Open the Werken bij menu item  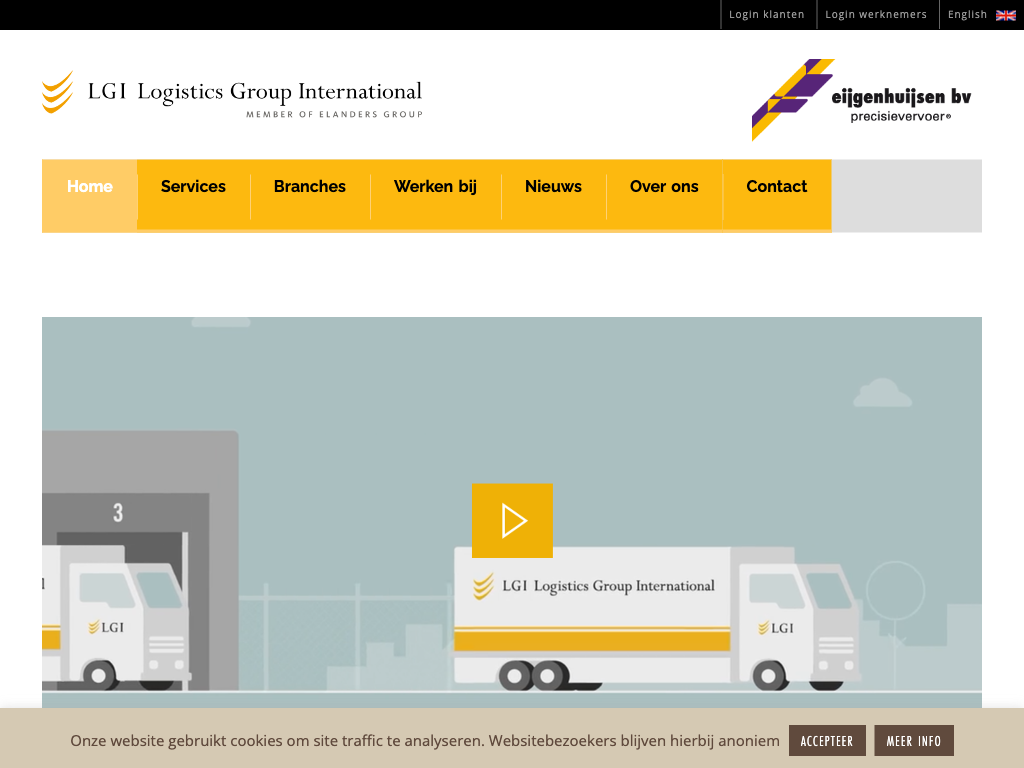pyautogui.click(x=435, y=187)
